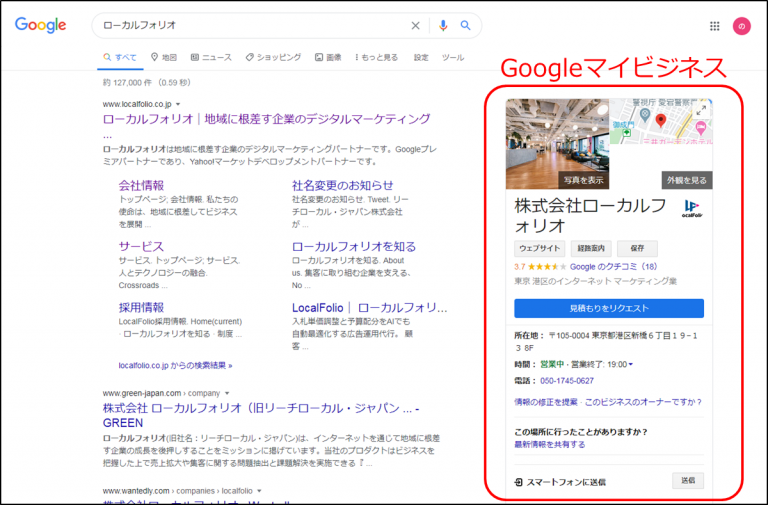Select the すべて tab
Screen dimensions: 768x505
tap(120, 57)
